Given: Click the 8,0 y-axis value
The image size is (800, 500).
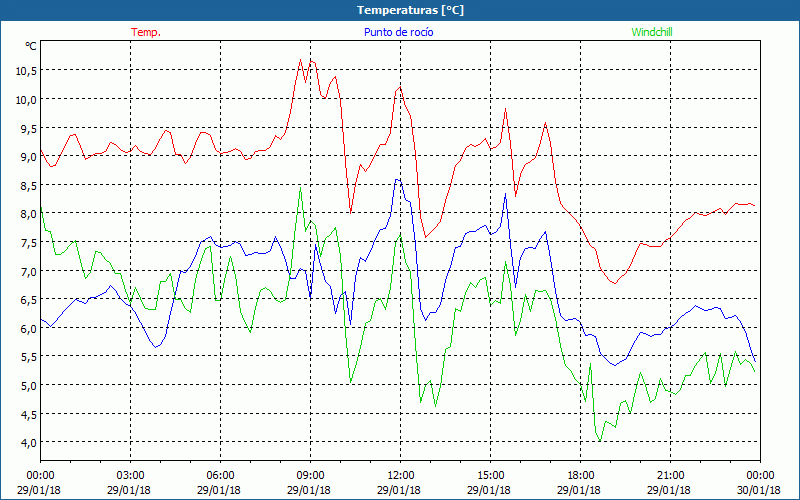Looking at the screenshot, I should [29, 214].
